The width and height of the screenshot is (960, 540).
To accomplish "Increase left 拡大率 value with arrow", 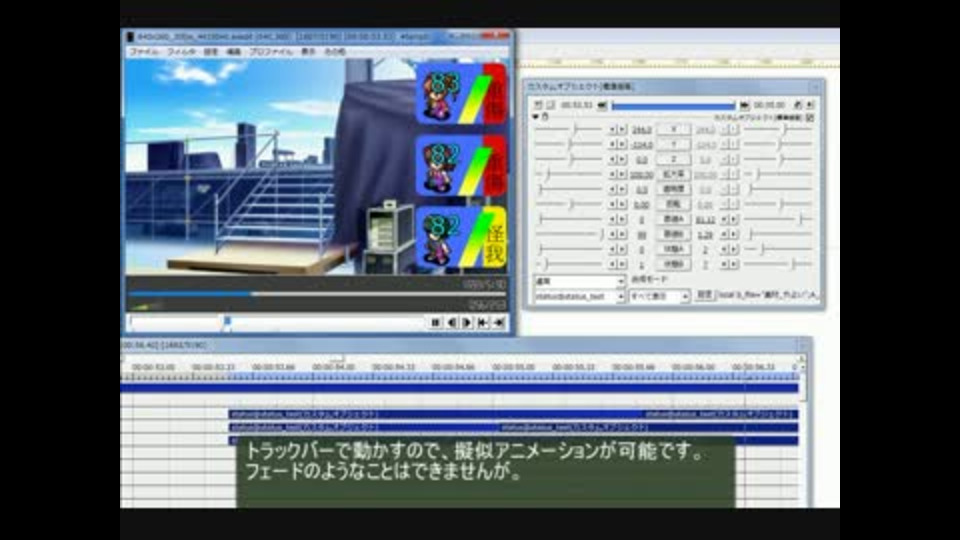I will (x=621, y=174).
